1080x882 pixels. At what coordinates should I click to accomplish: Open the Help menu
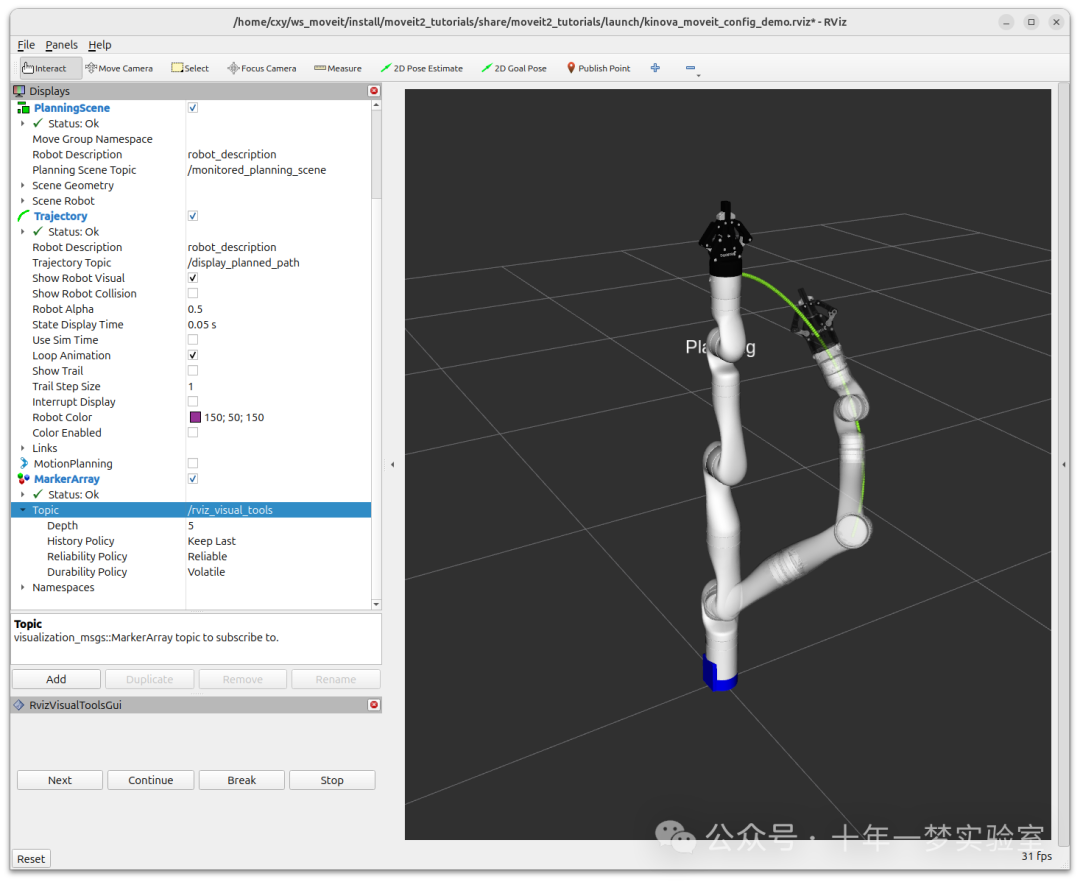[99, 45]
